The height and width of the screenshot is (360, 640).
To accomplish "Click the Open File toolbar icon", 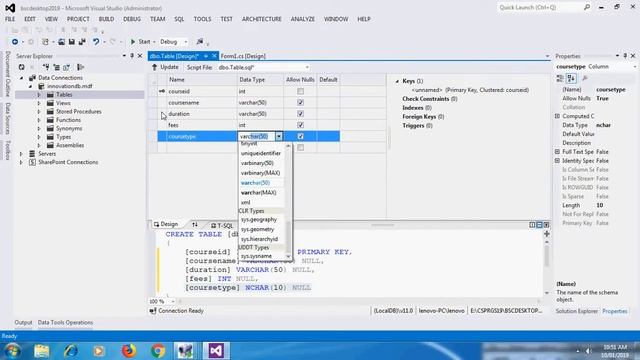I will tap(61, 42).
